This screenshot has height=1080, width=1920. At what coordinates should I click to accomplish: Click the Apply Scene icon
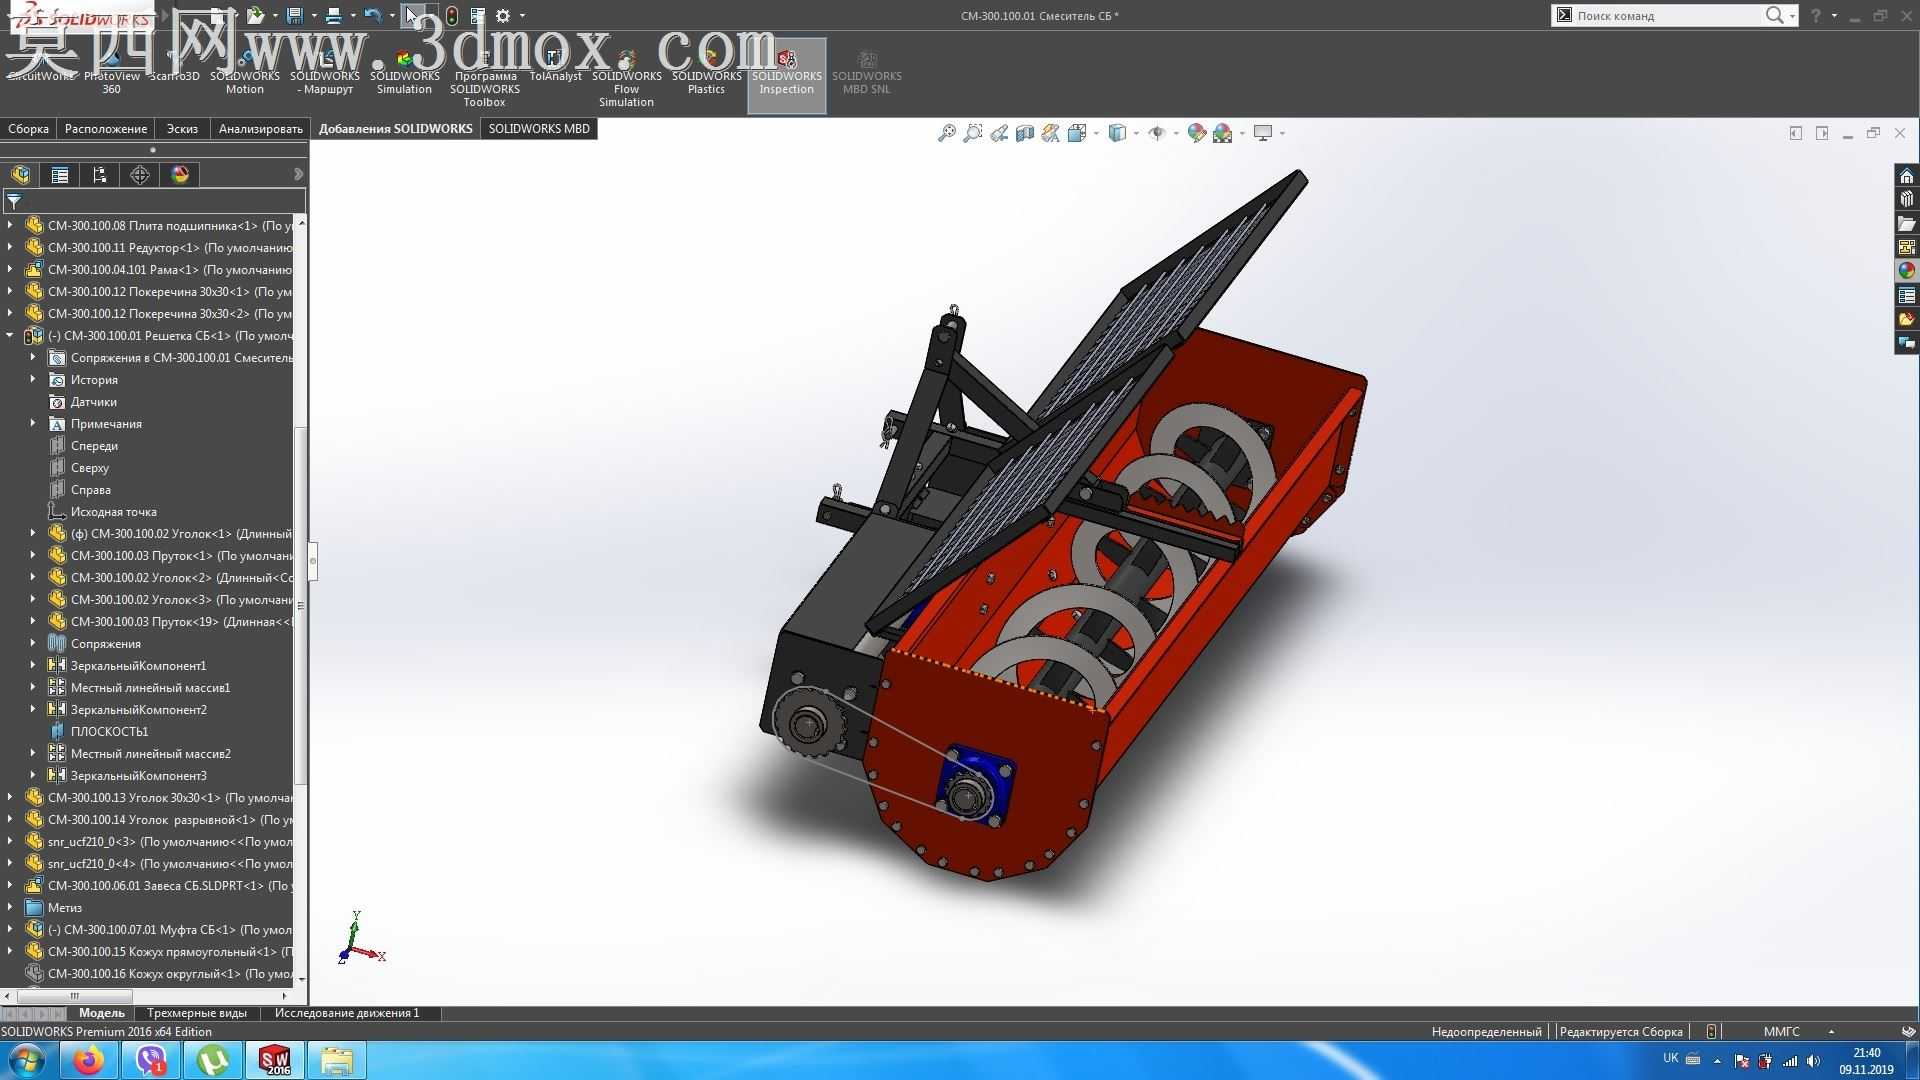click(1222, 133)
